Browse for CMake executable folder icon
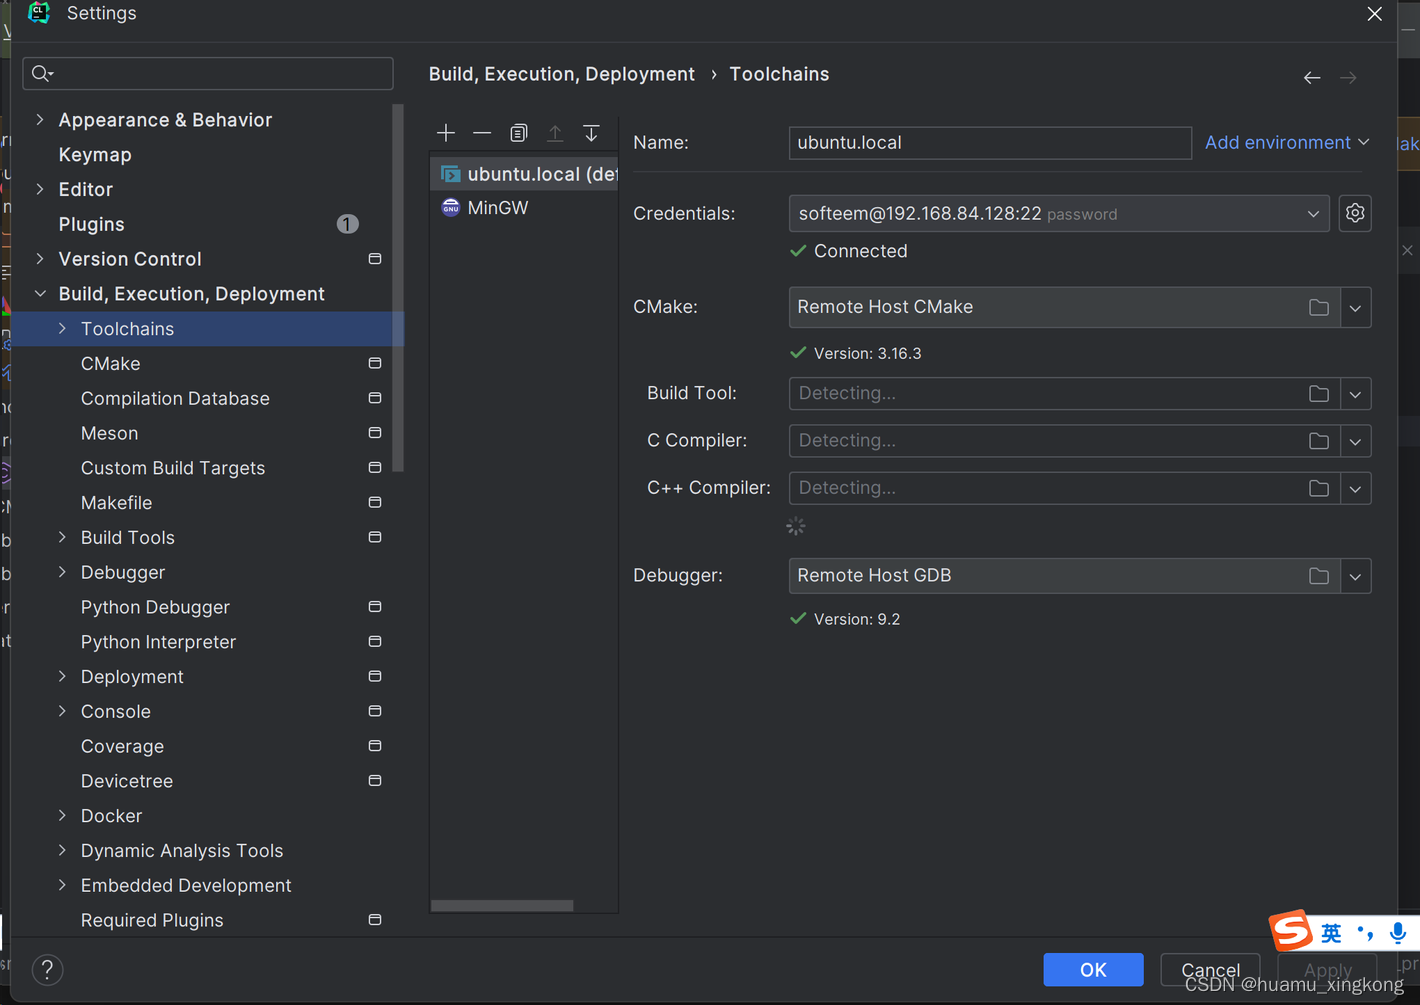Image resolution: width=1420 pixels, height=1005 pixels. 1319,308
